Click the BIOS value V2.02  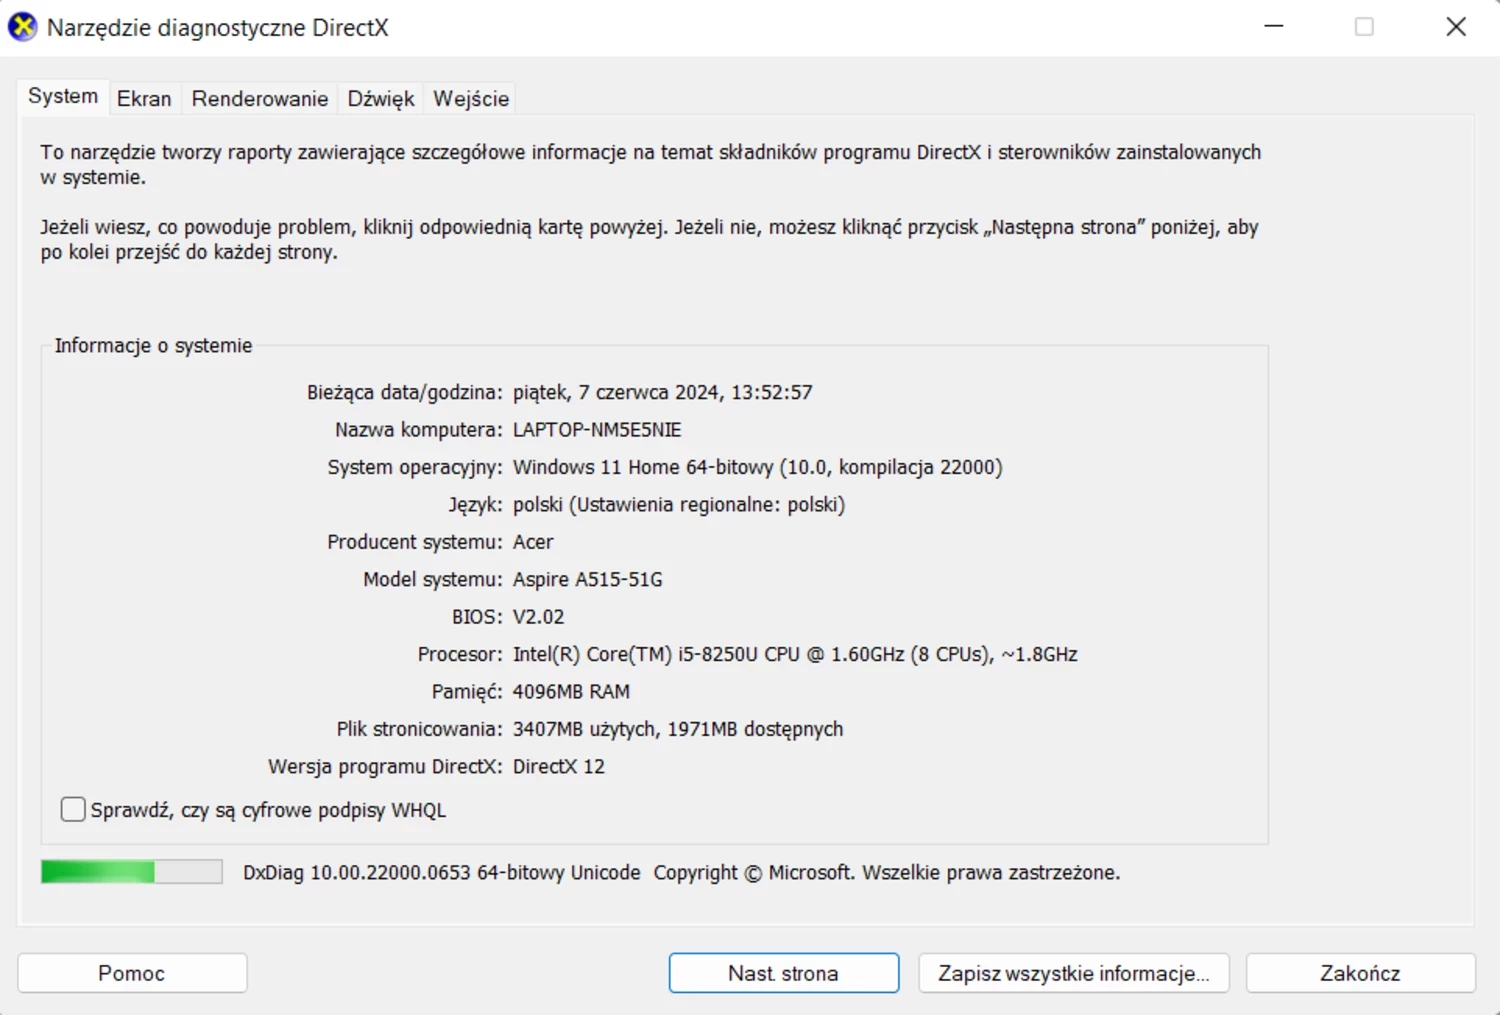tap(539, 617)
